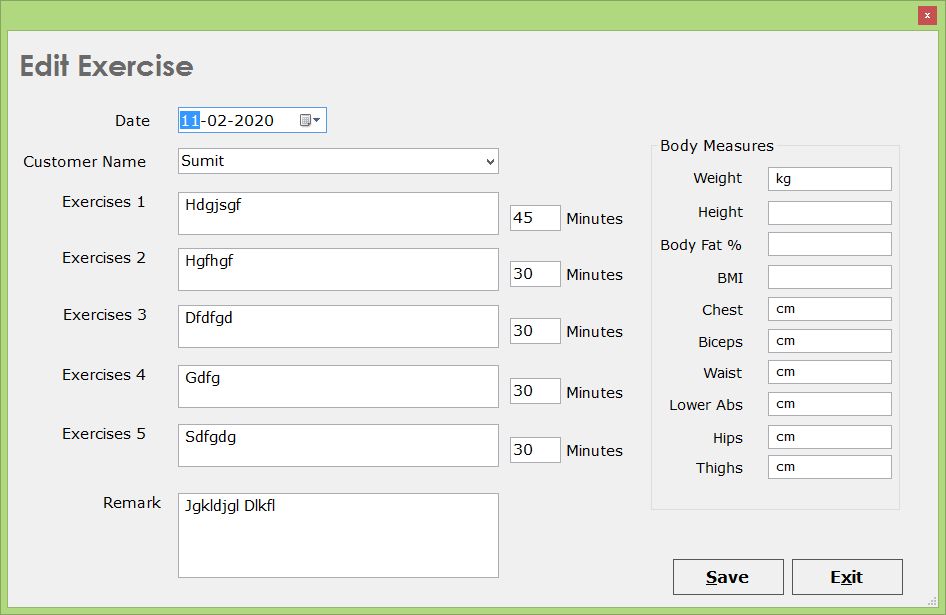
Task: Click the Exit button
Action: [847, 577]
